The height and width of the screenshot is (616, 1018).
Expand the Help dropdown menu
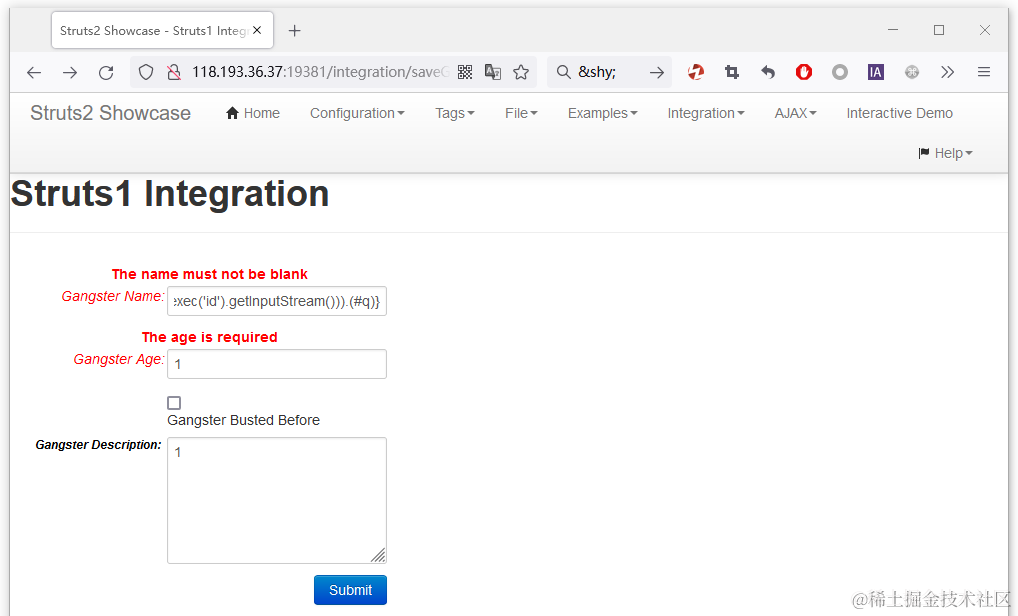point(945,153)
